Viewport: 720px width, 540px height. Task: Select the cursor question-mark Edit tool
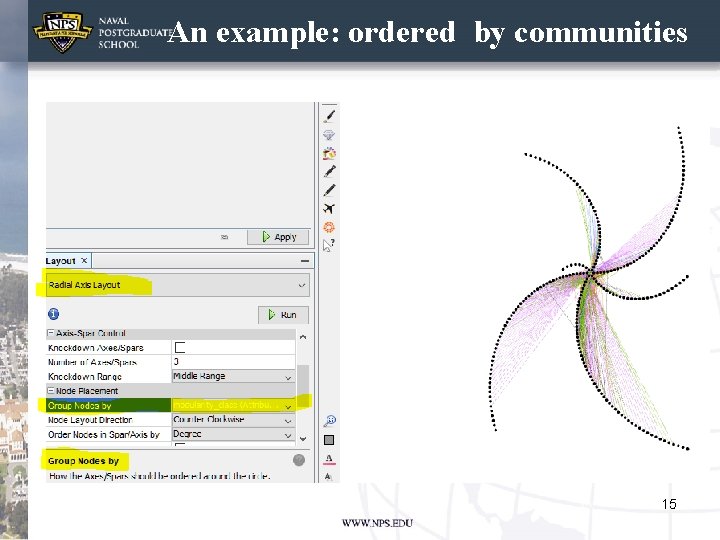[329, 245]
